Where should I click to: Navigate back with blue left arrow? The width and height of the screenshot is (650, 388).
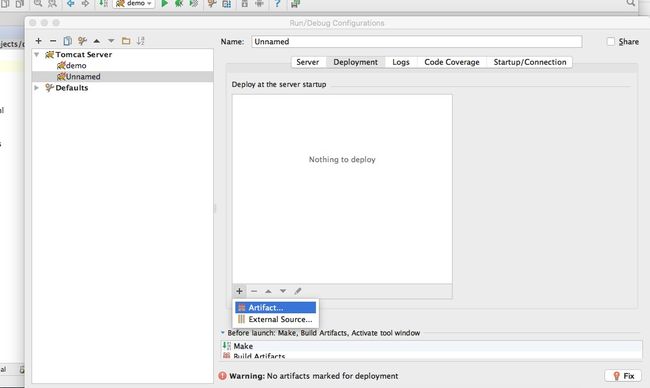tap(71, 3)
